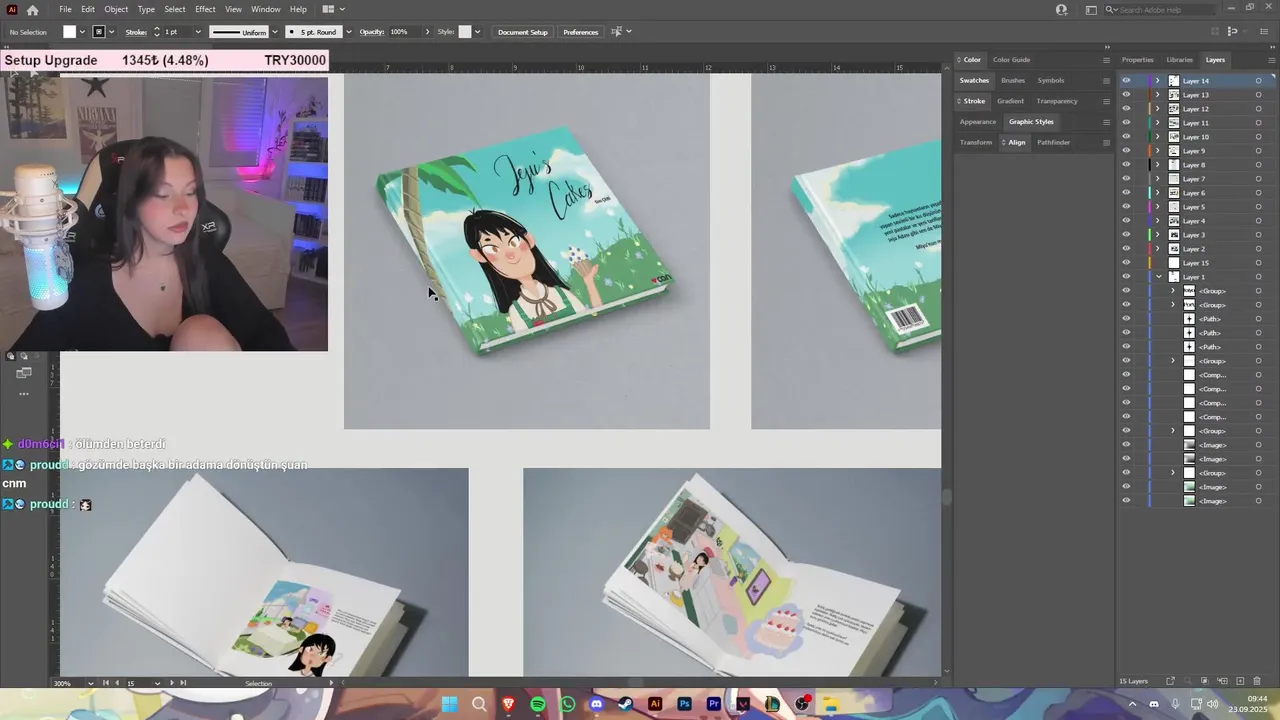The height and width of the screenshot is (720, 1280).
Task: Click the Style swatch in control bar
Action: tap(465, 32)
